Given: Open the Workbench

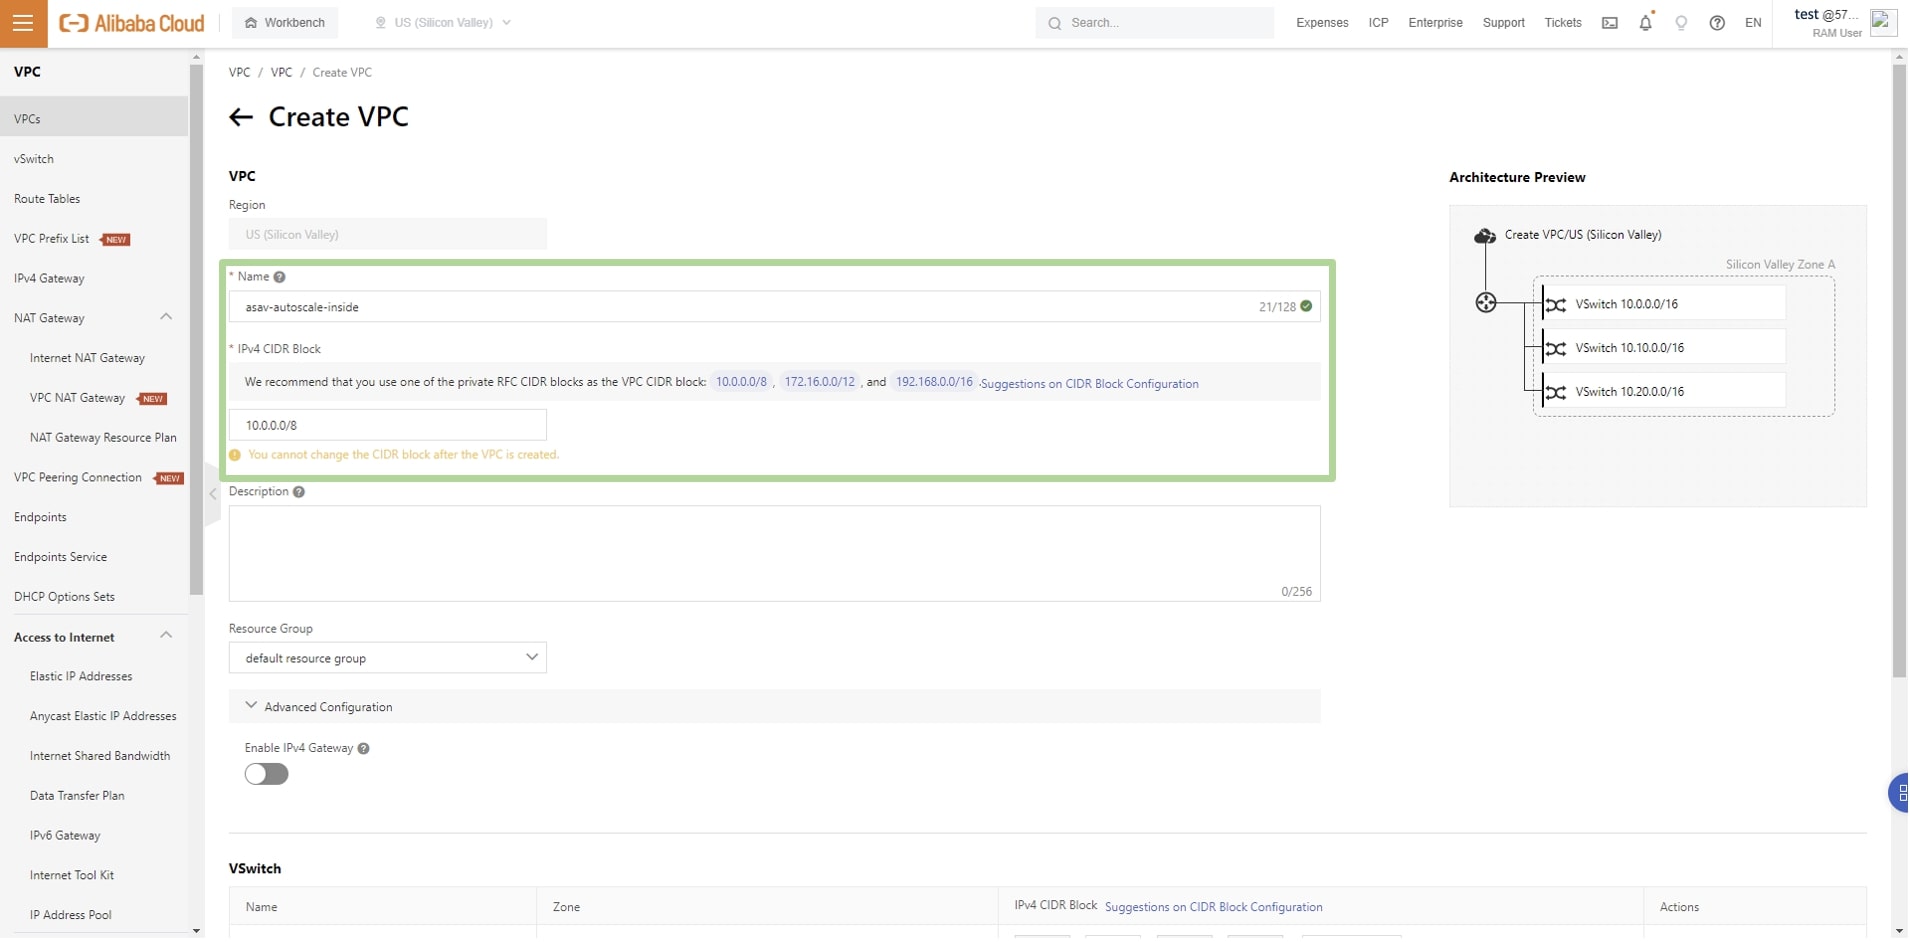Looking at the screenshot, I should [x=285, y=22].
